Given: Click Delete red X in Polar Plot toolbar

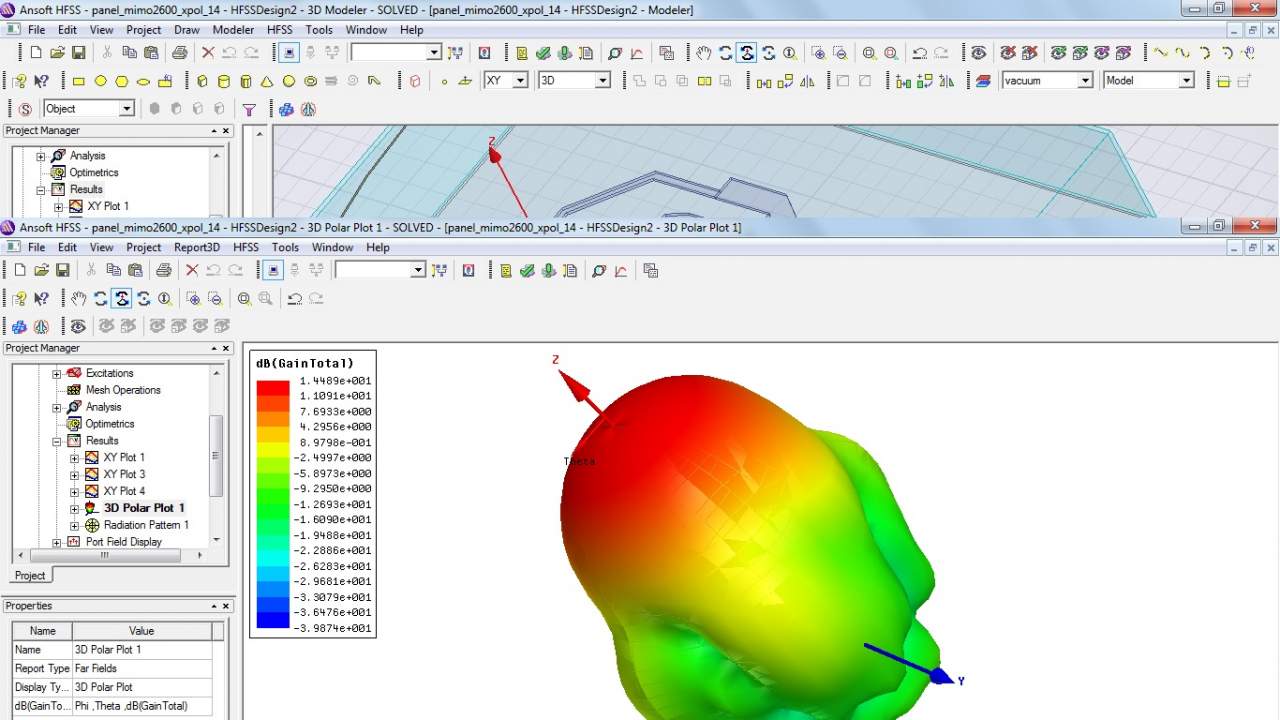Looking at the screenshot, I should (x=192, y=270).
